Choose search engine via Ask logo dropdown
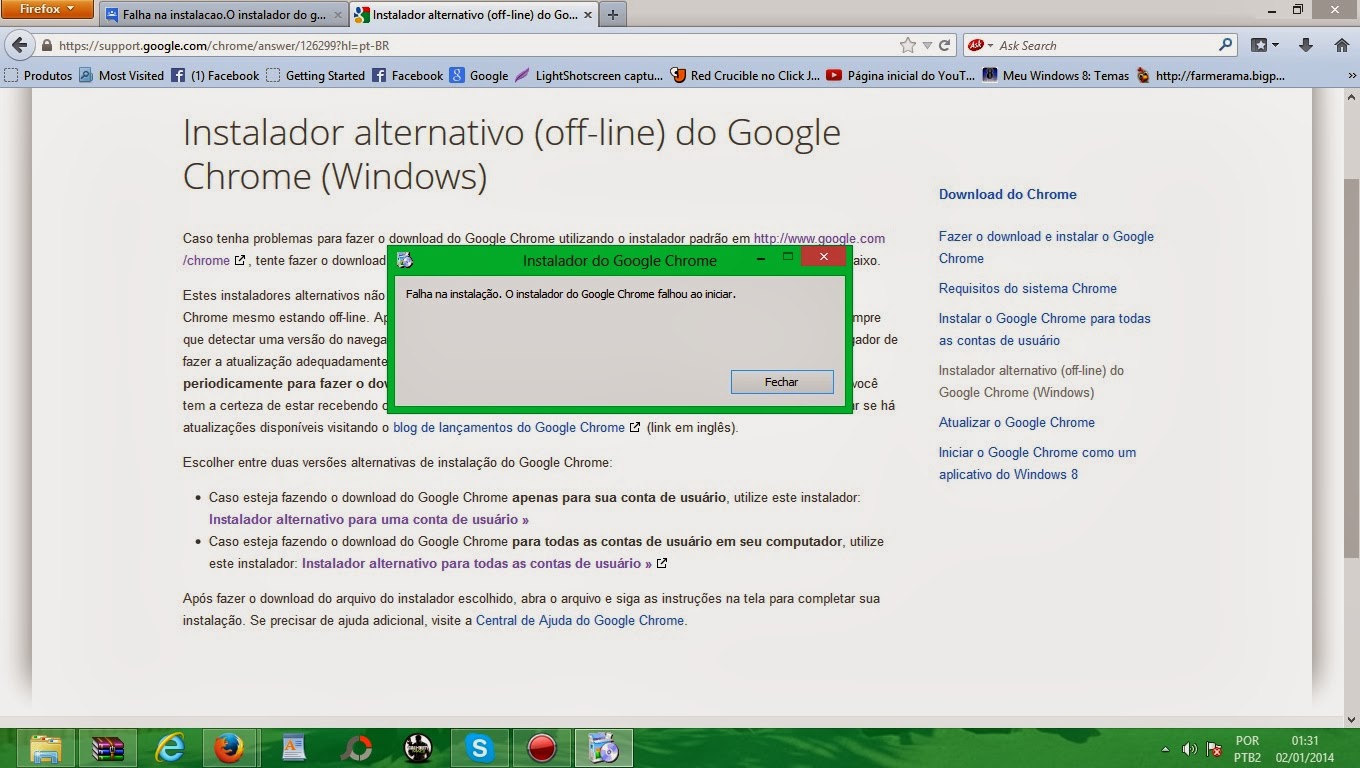The height and width of the screenshot is (768, 1360). tap(980, 46)
